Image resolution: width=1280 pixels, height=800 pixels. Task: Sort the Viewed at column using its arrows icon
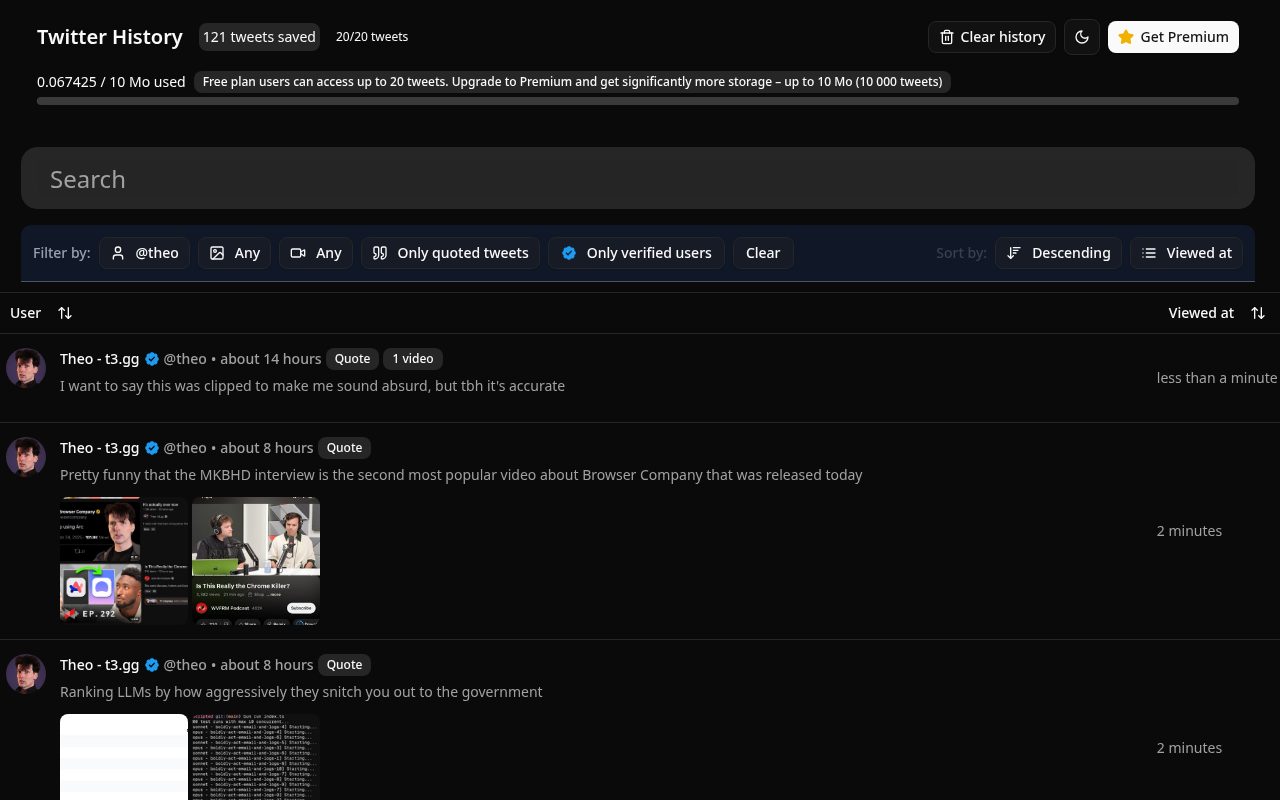click(1258, 313)
